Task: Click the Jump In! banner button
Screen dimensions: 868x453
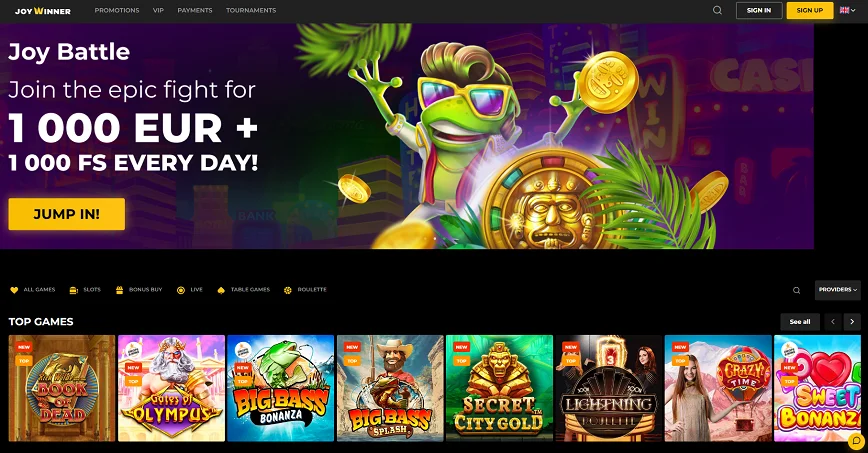Action: [x=66, y=214]
